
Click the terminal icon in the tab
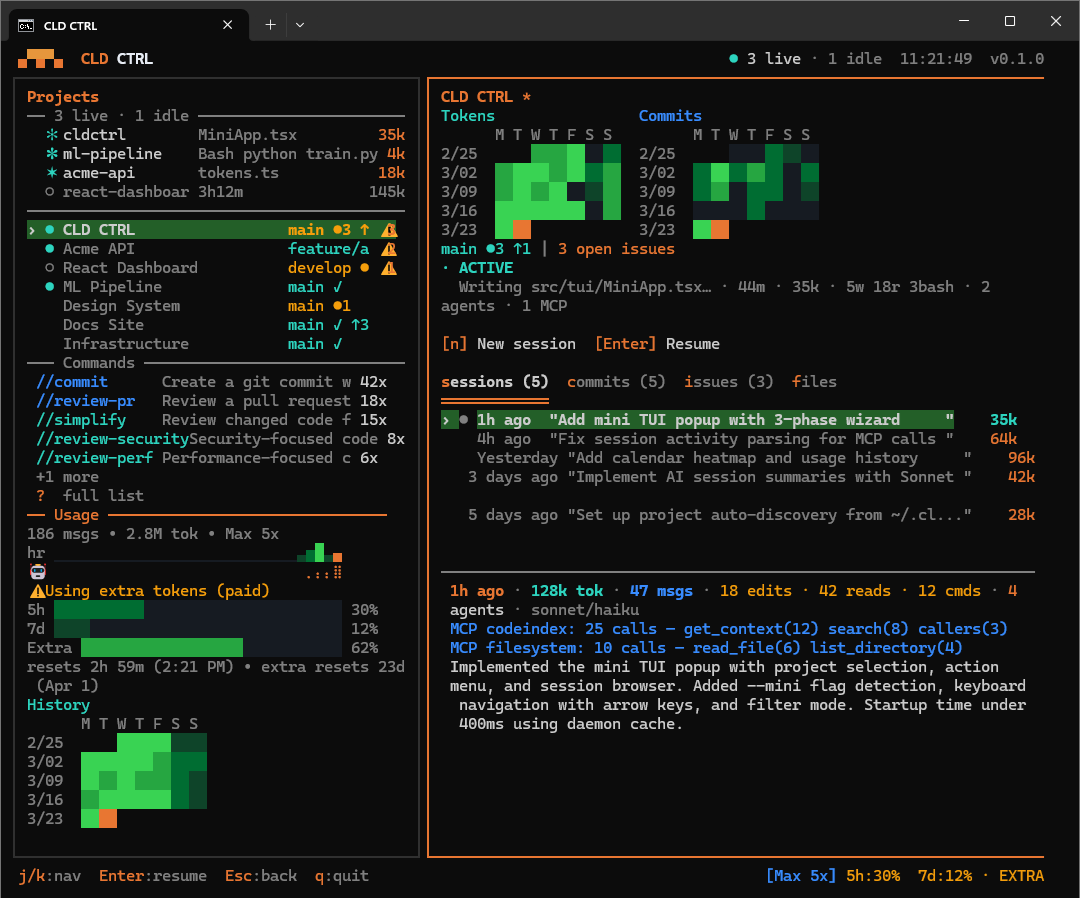point(26,25)
